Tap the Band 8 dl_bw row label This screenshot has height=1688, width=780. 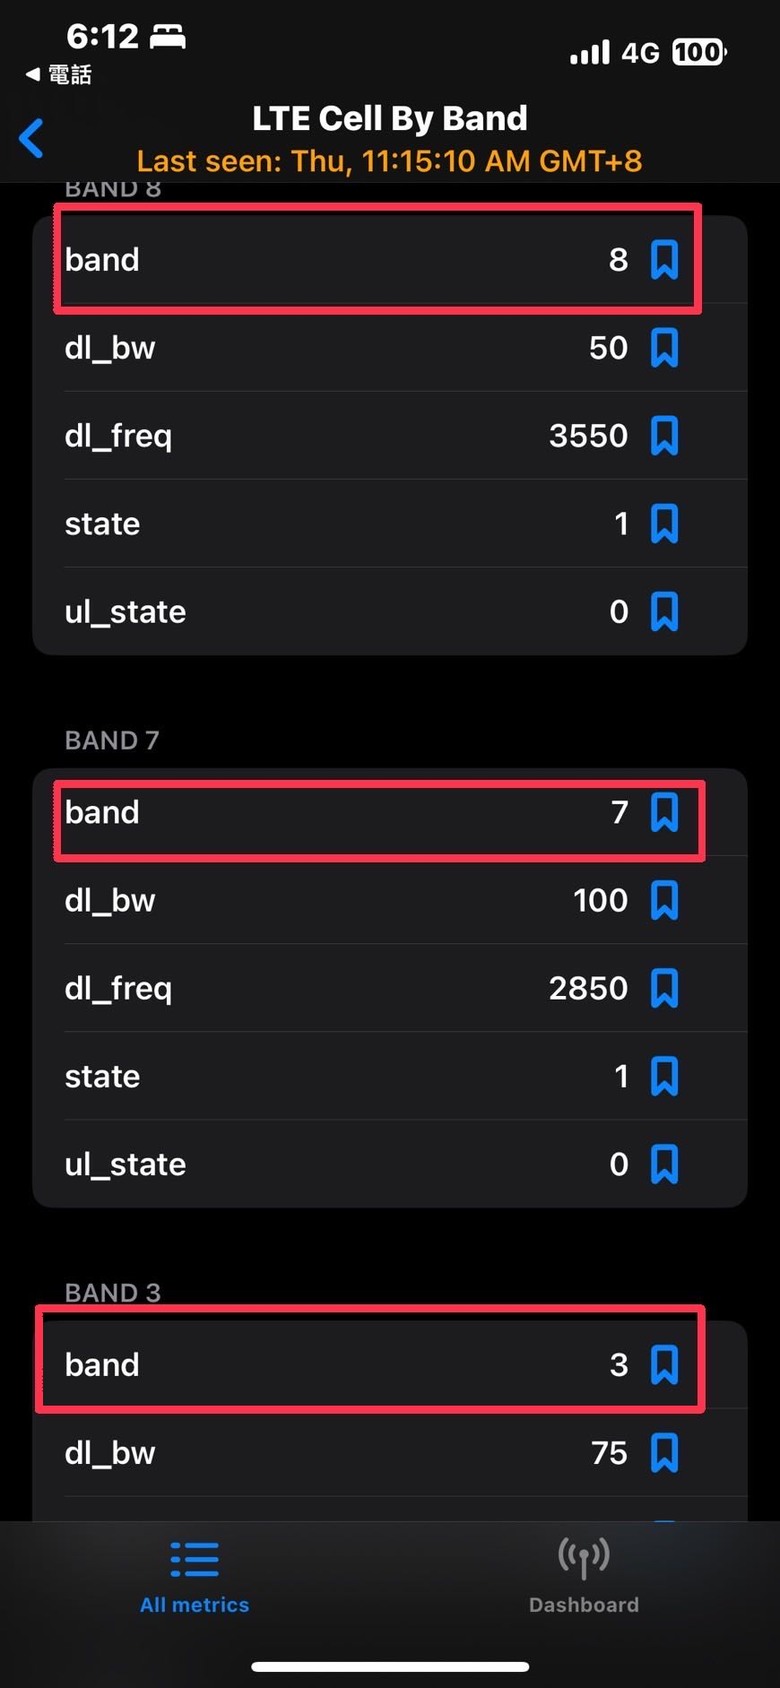pyautogui.click(x=110, y=348)
